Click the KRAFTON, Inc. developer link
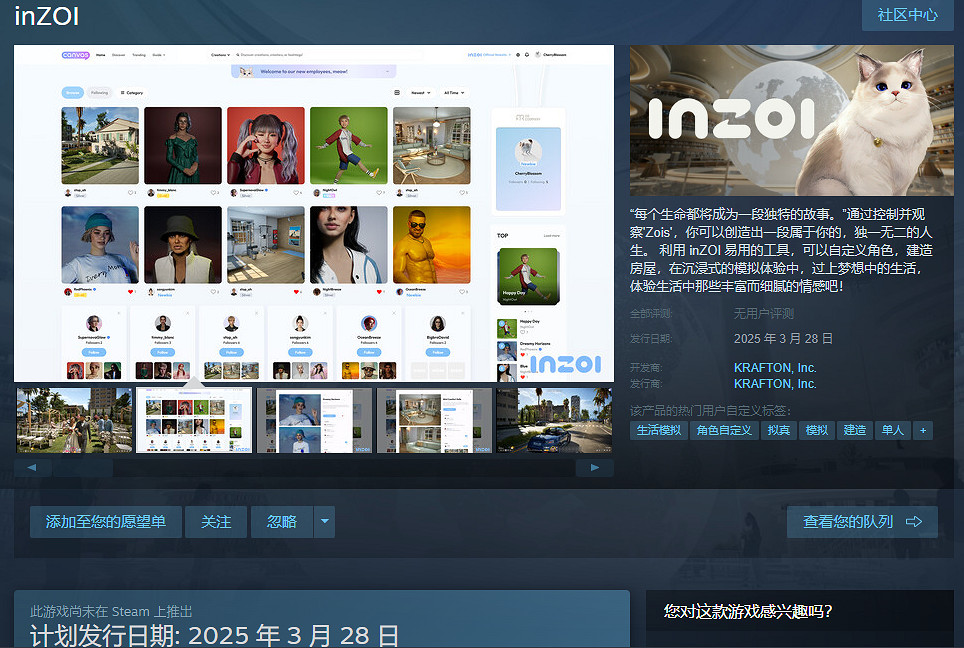The height and width of the screenshot is (648, 964). pyautogui.click(x=773, y=368)
